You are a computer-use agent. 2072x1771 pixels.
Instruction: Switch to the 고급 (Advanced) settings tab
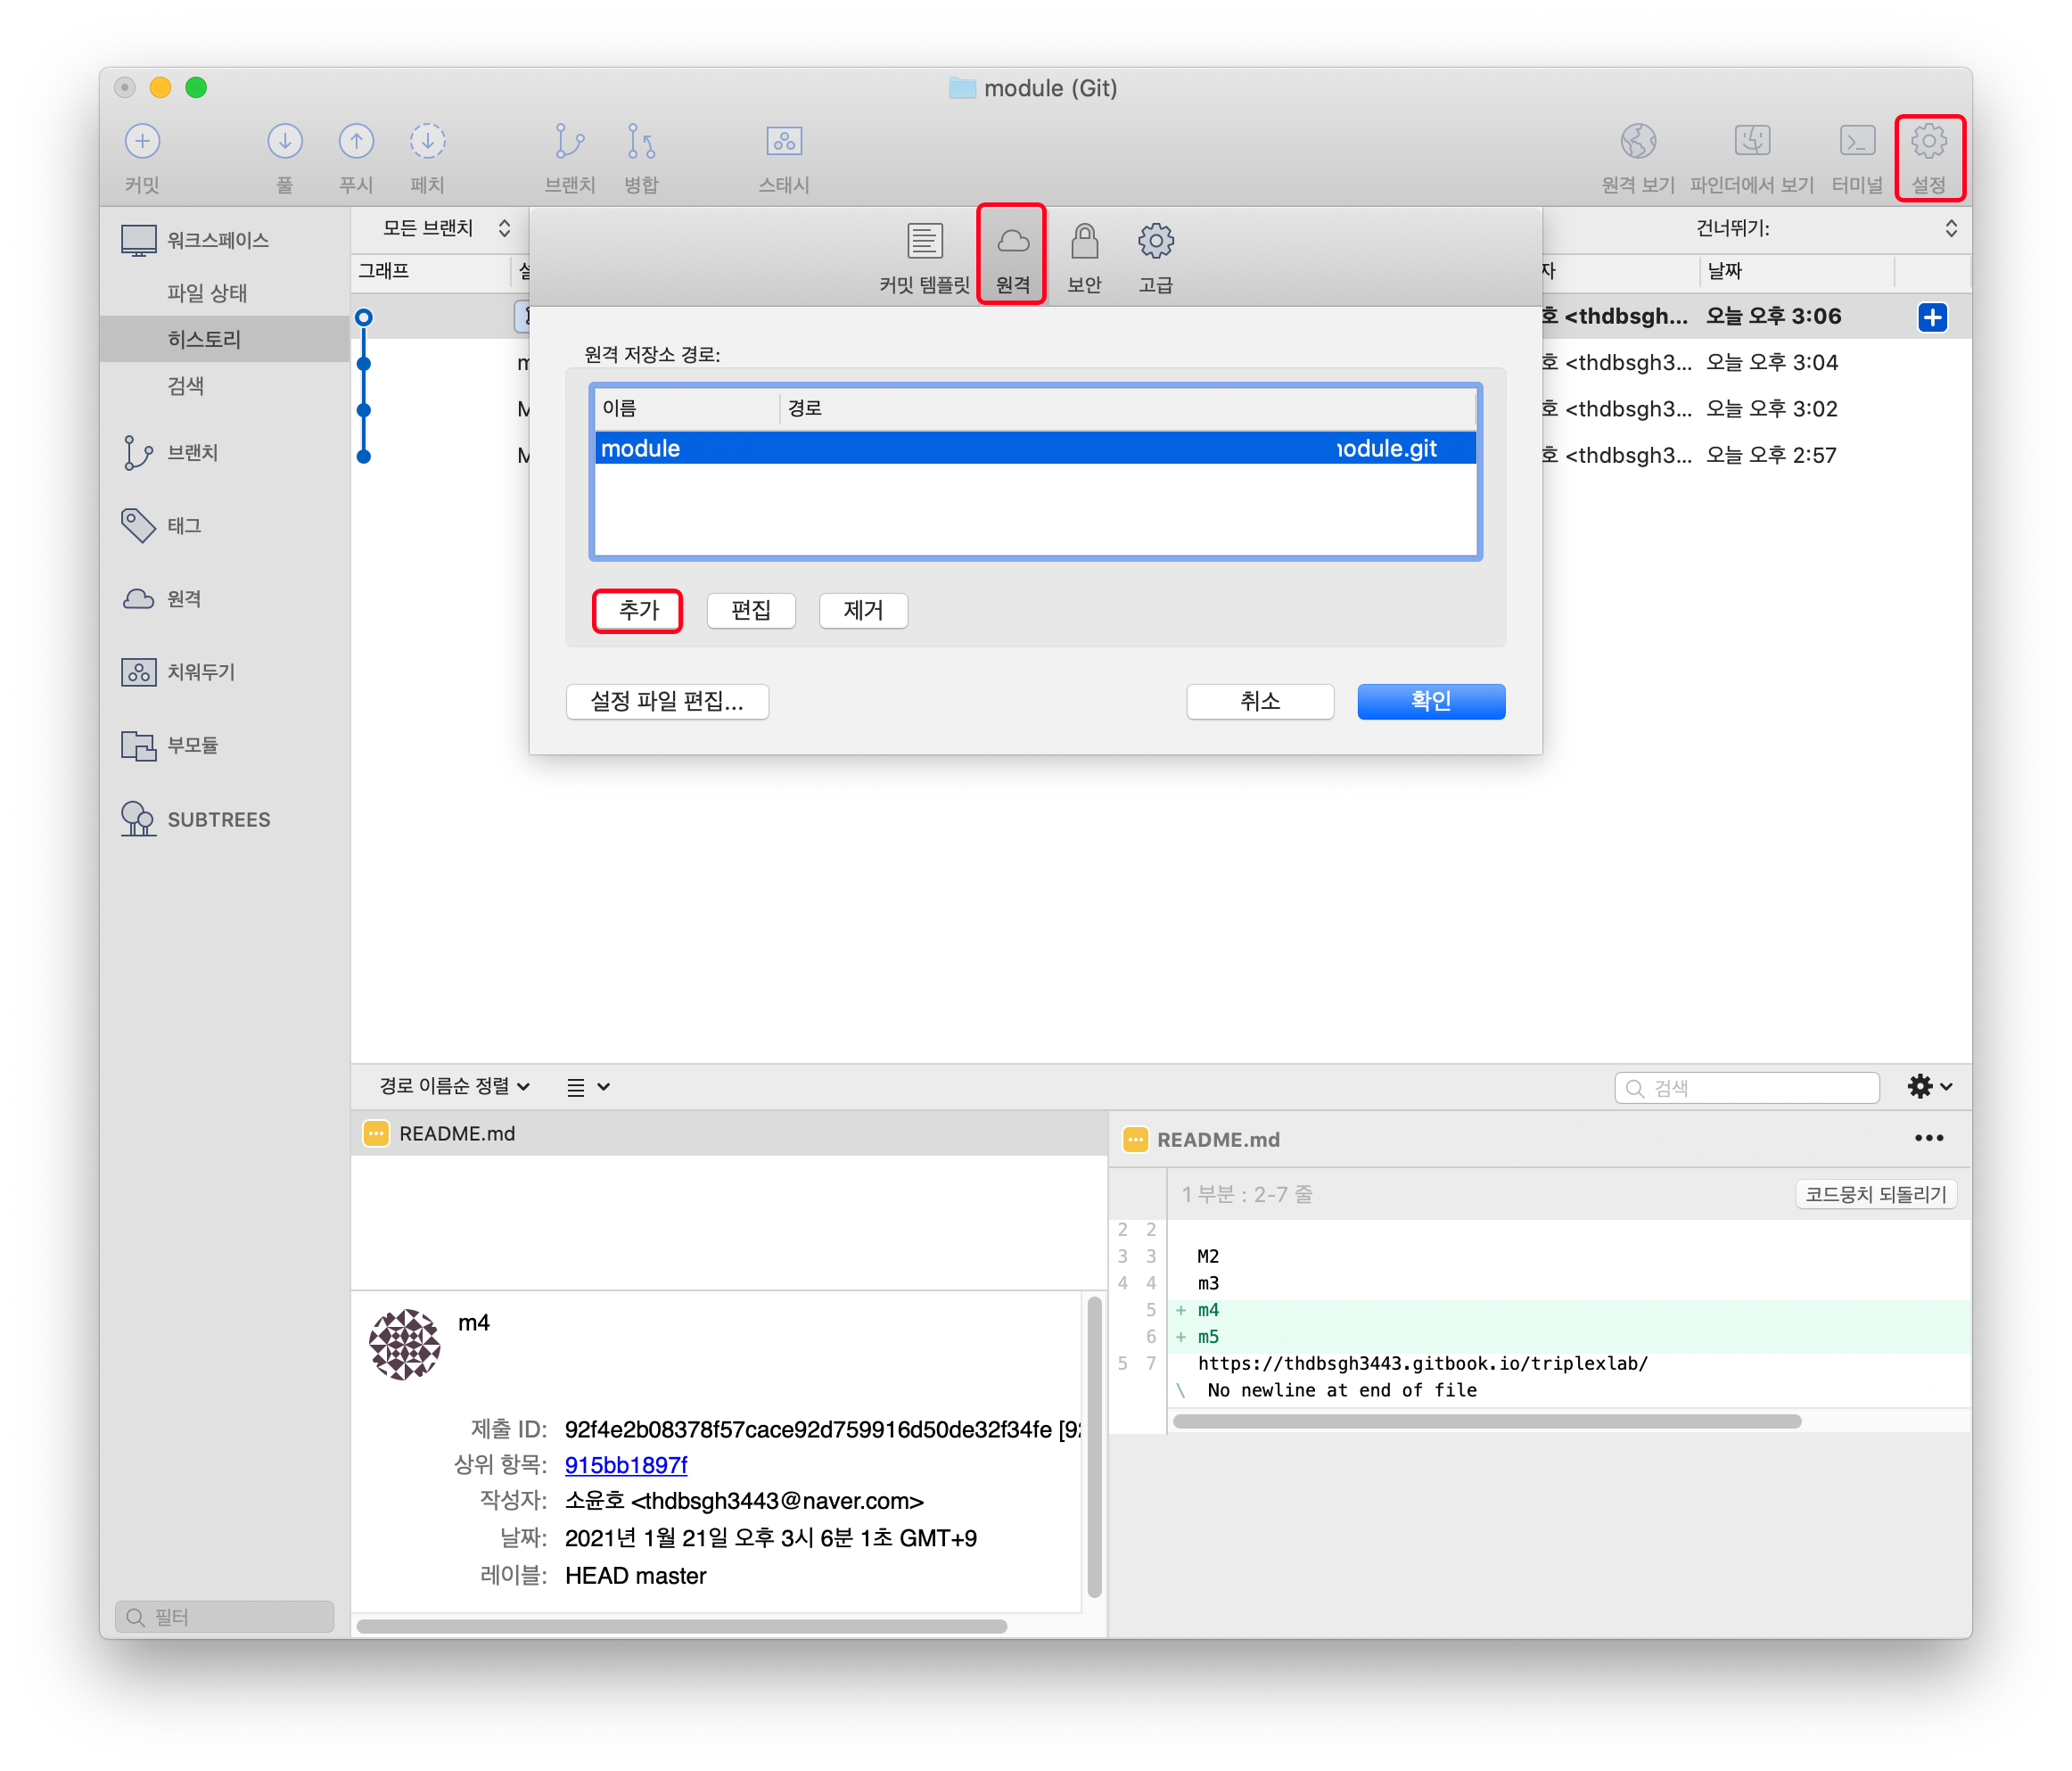point(1155,257)
